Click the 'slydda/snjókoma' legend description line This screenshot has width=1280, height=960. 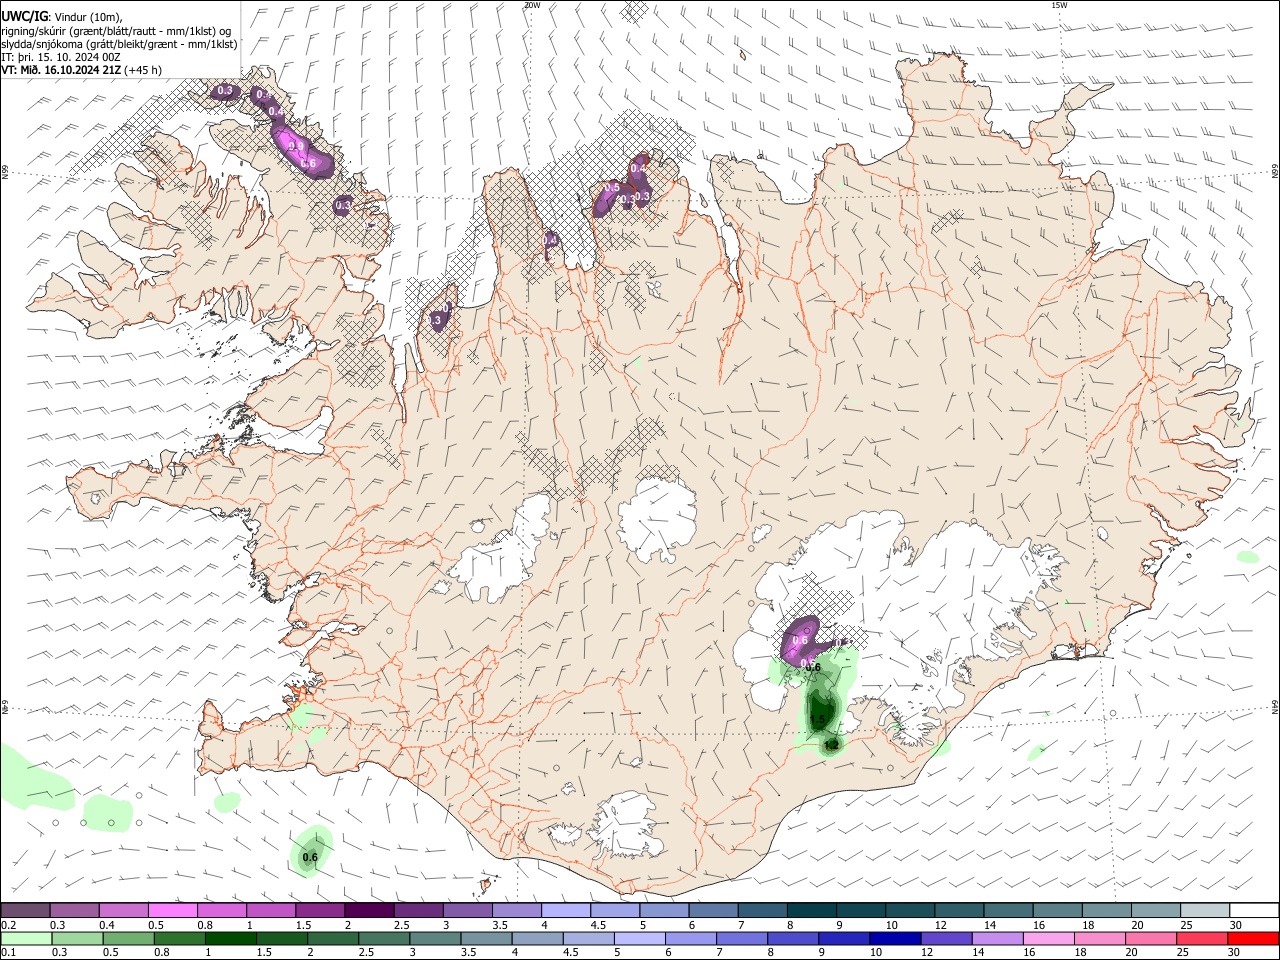point(119,44)
